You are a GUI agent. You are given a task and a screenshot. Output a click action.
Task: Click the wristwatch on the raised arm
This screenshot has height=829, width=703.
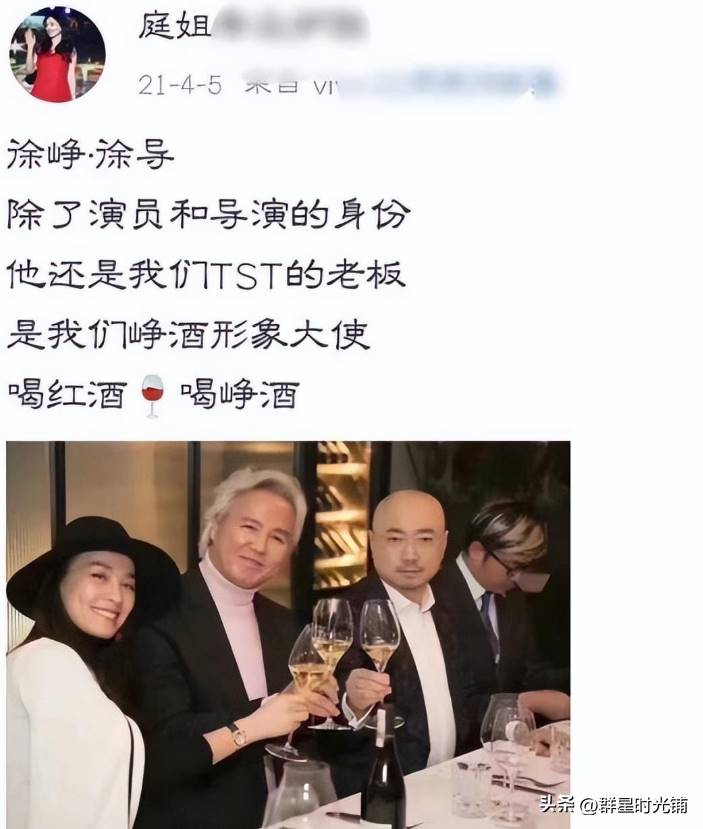pyautogui.click(x=238, y=734)
